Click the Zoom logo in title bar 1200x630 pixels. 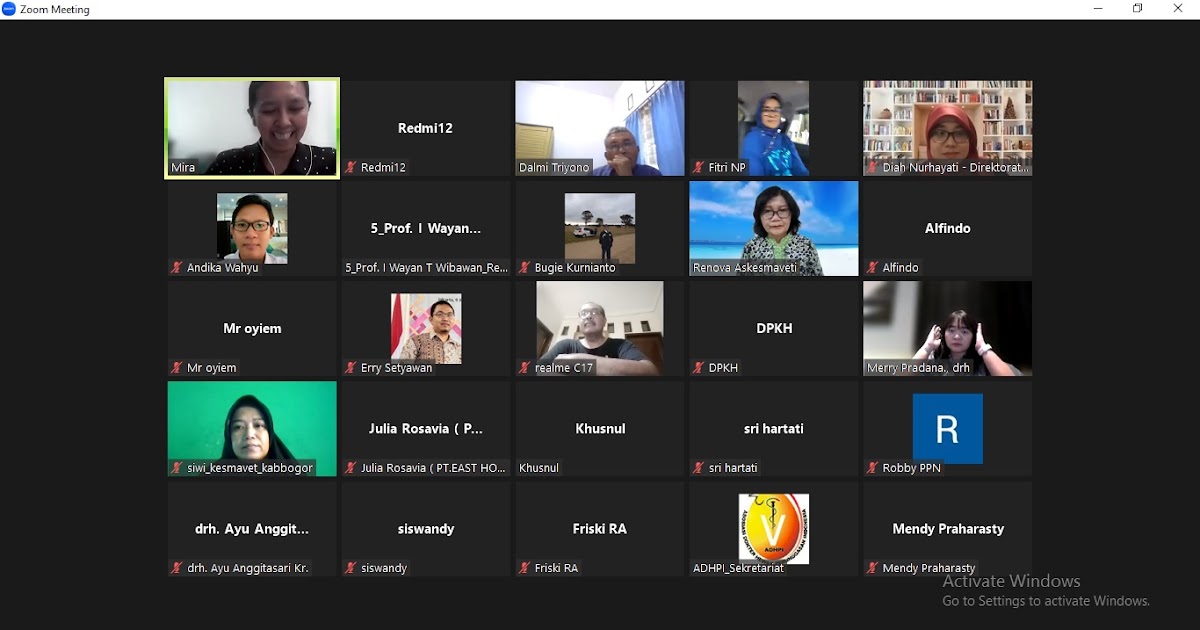point(9,9)
